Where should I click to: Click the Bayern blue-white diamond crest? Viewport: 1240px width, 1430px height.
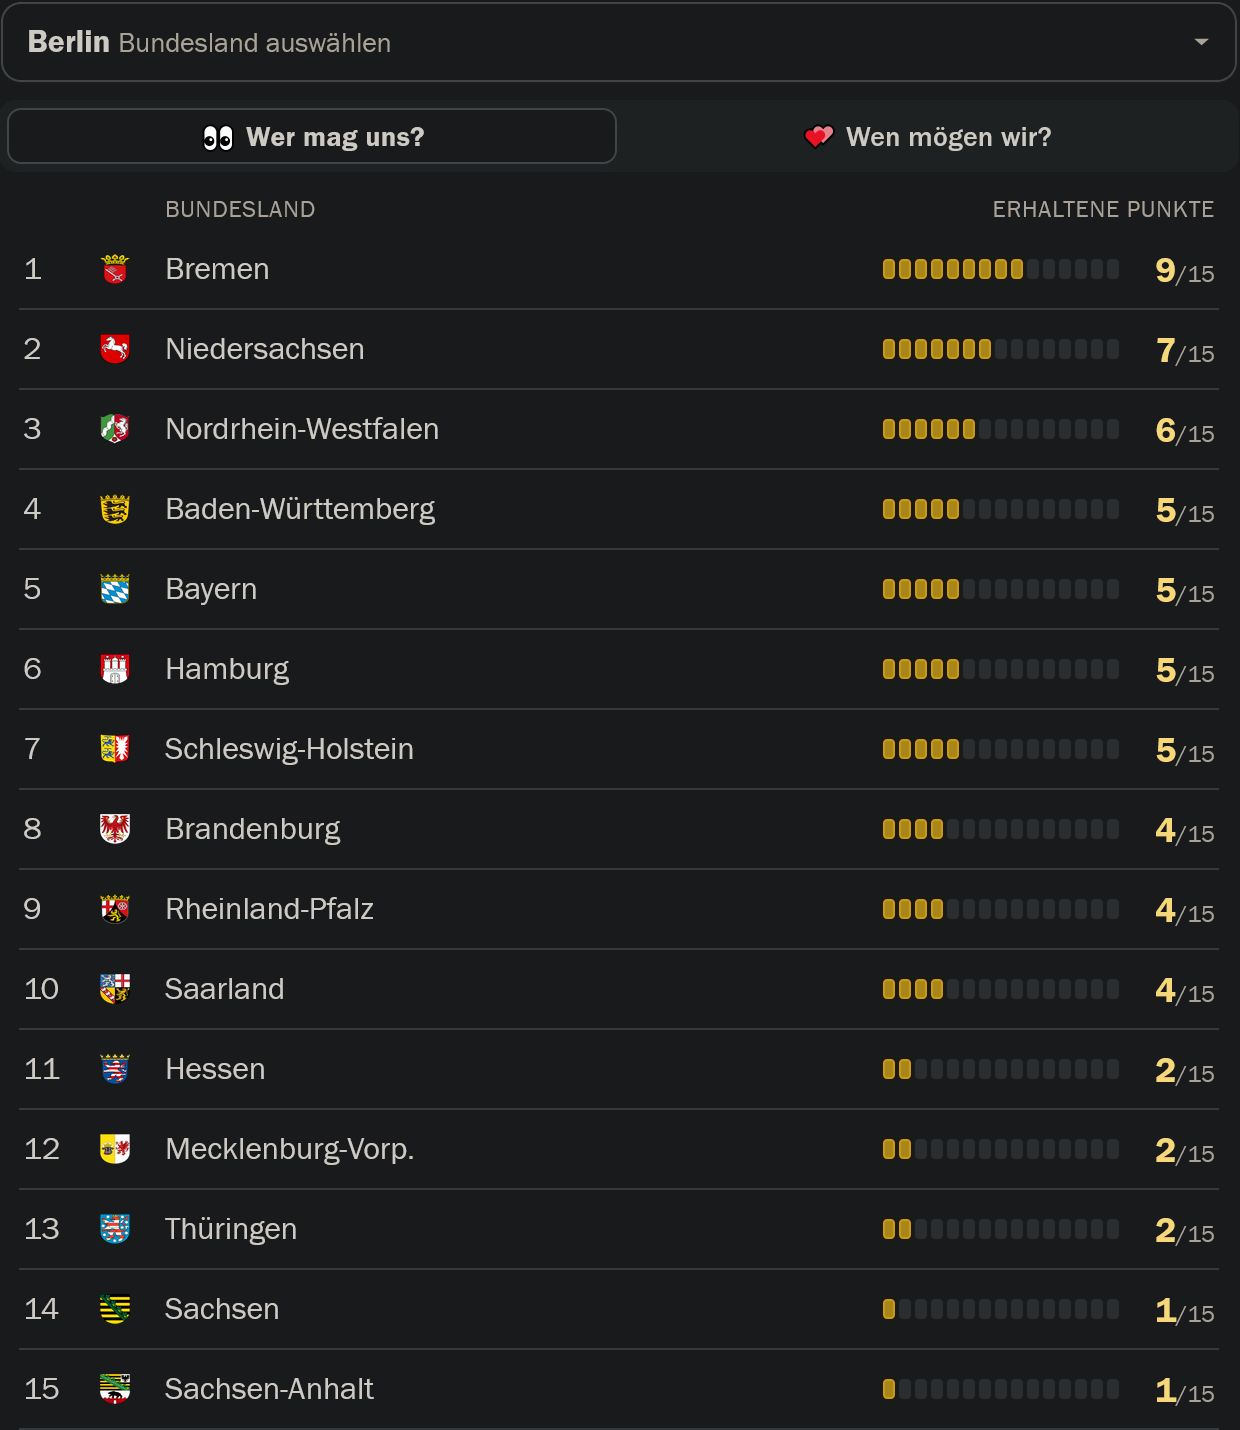(x=115, y=589)
